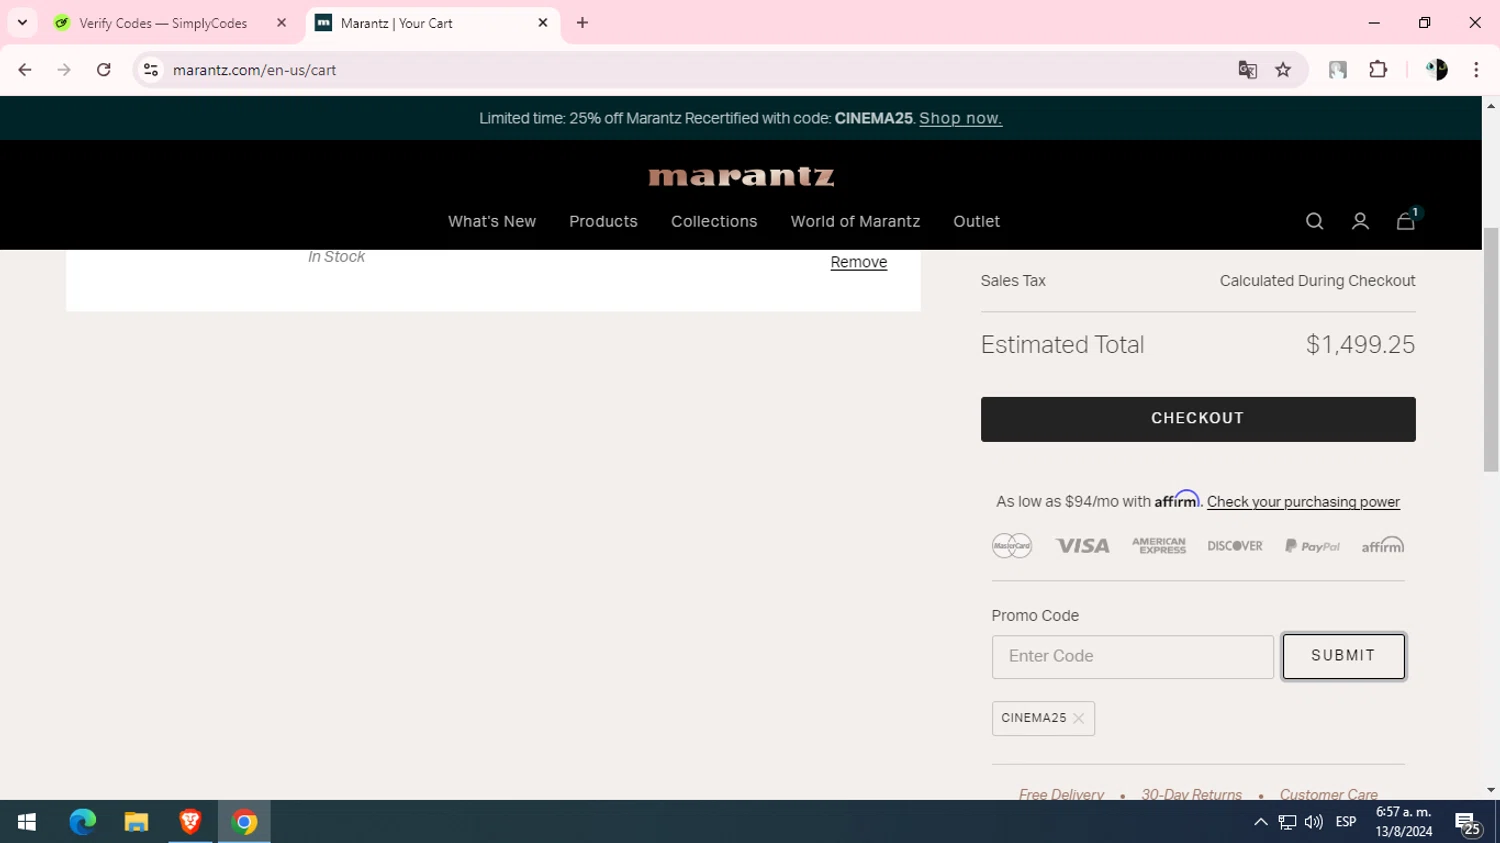
Task: Click the ESP language indicator
Action: tap(1346, 822)
